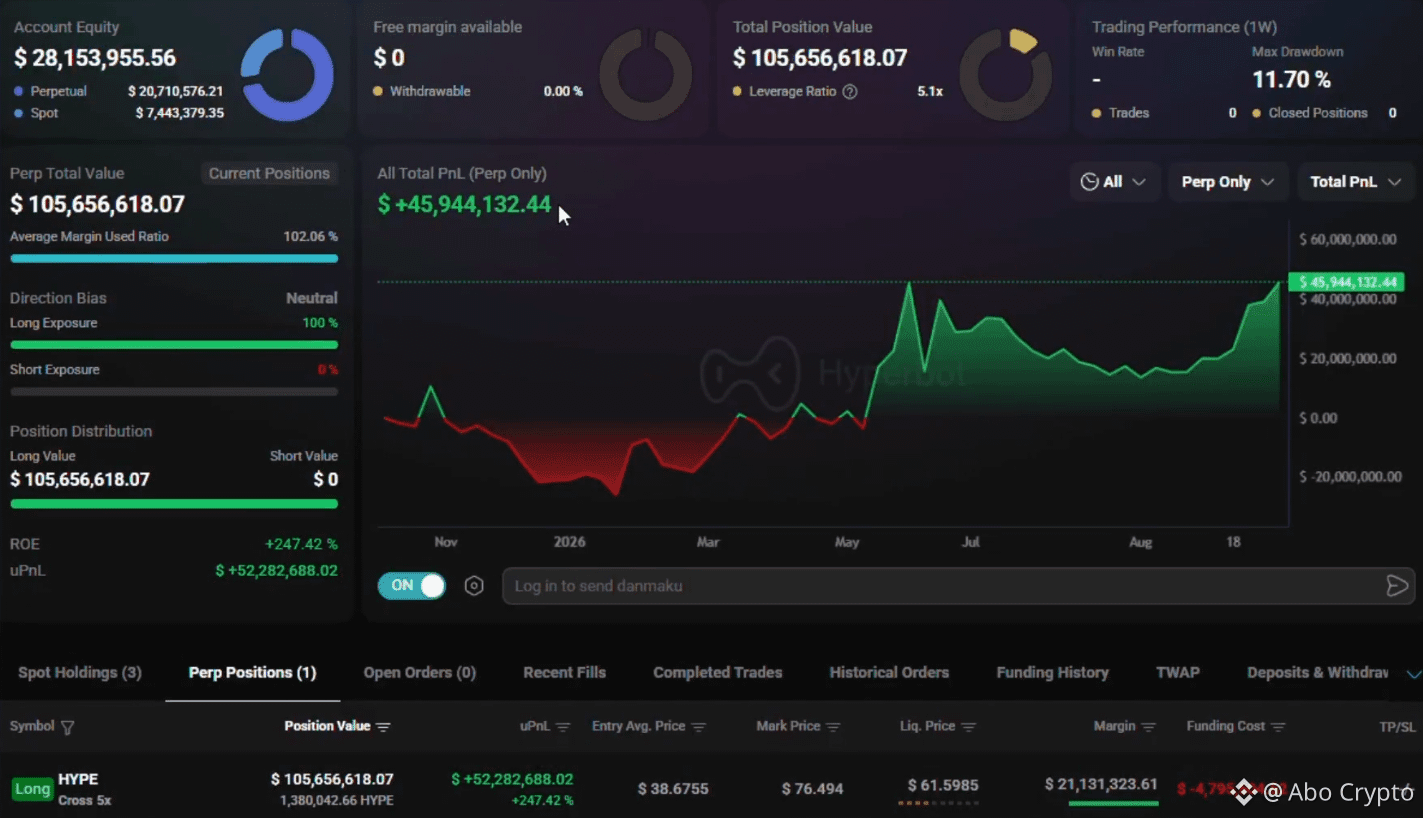Click 1,380,042.66 HYPE position size
This screenshot has width=1423, height=818.
[x=337, y=801]
